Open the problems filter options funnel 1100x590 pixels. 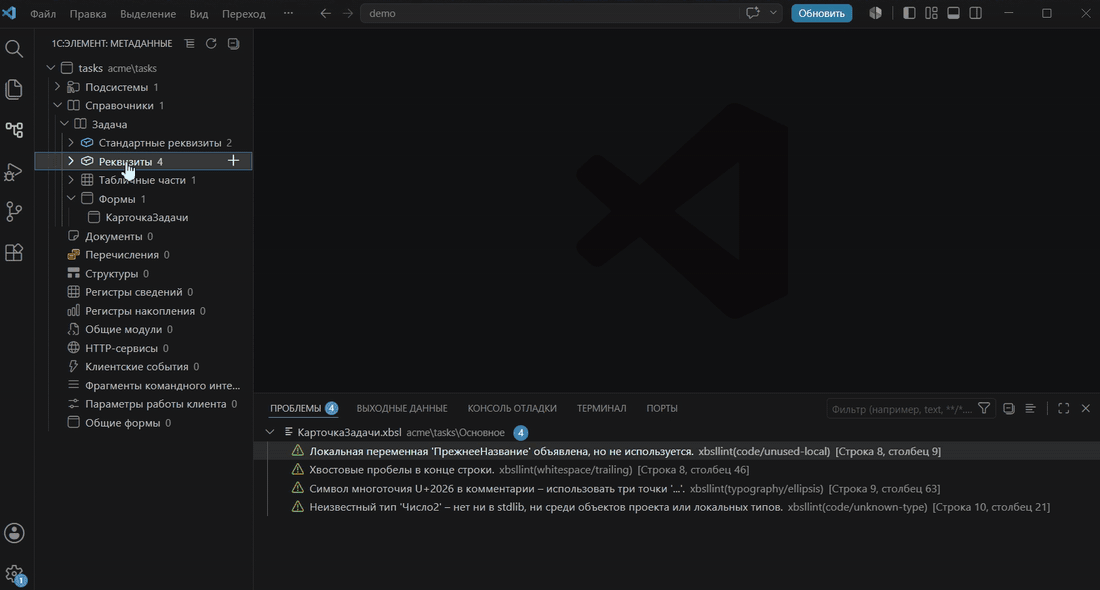click(984, 408)
